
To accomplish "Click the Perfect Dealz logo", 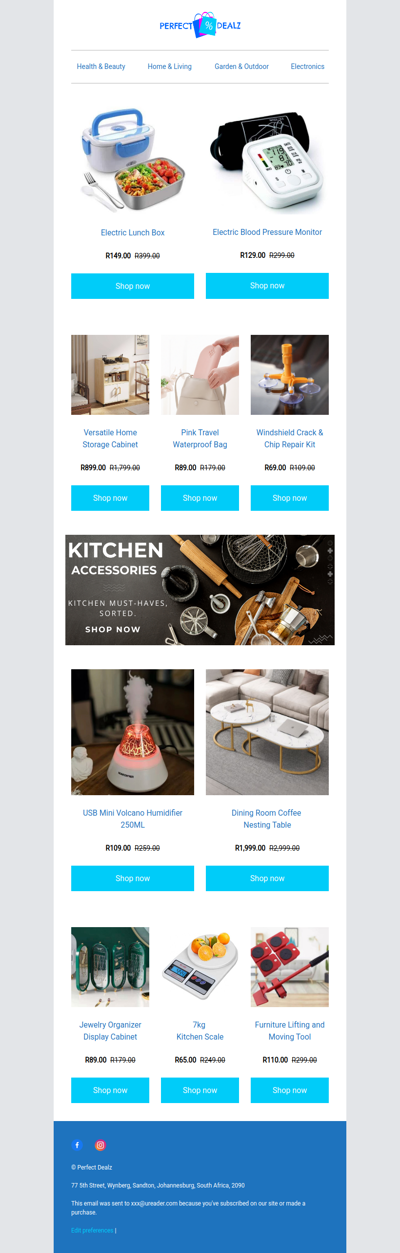I will point(200,25).
